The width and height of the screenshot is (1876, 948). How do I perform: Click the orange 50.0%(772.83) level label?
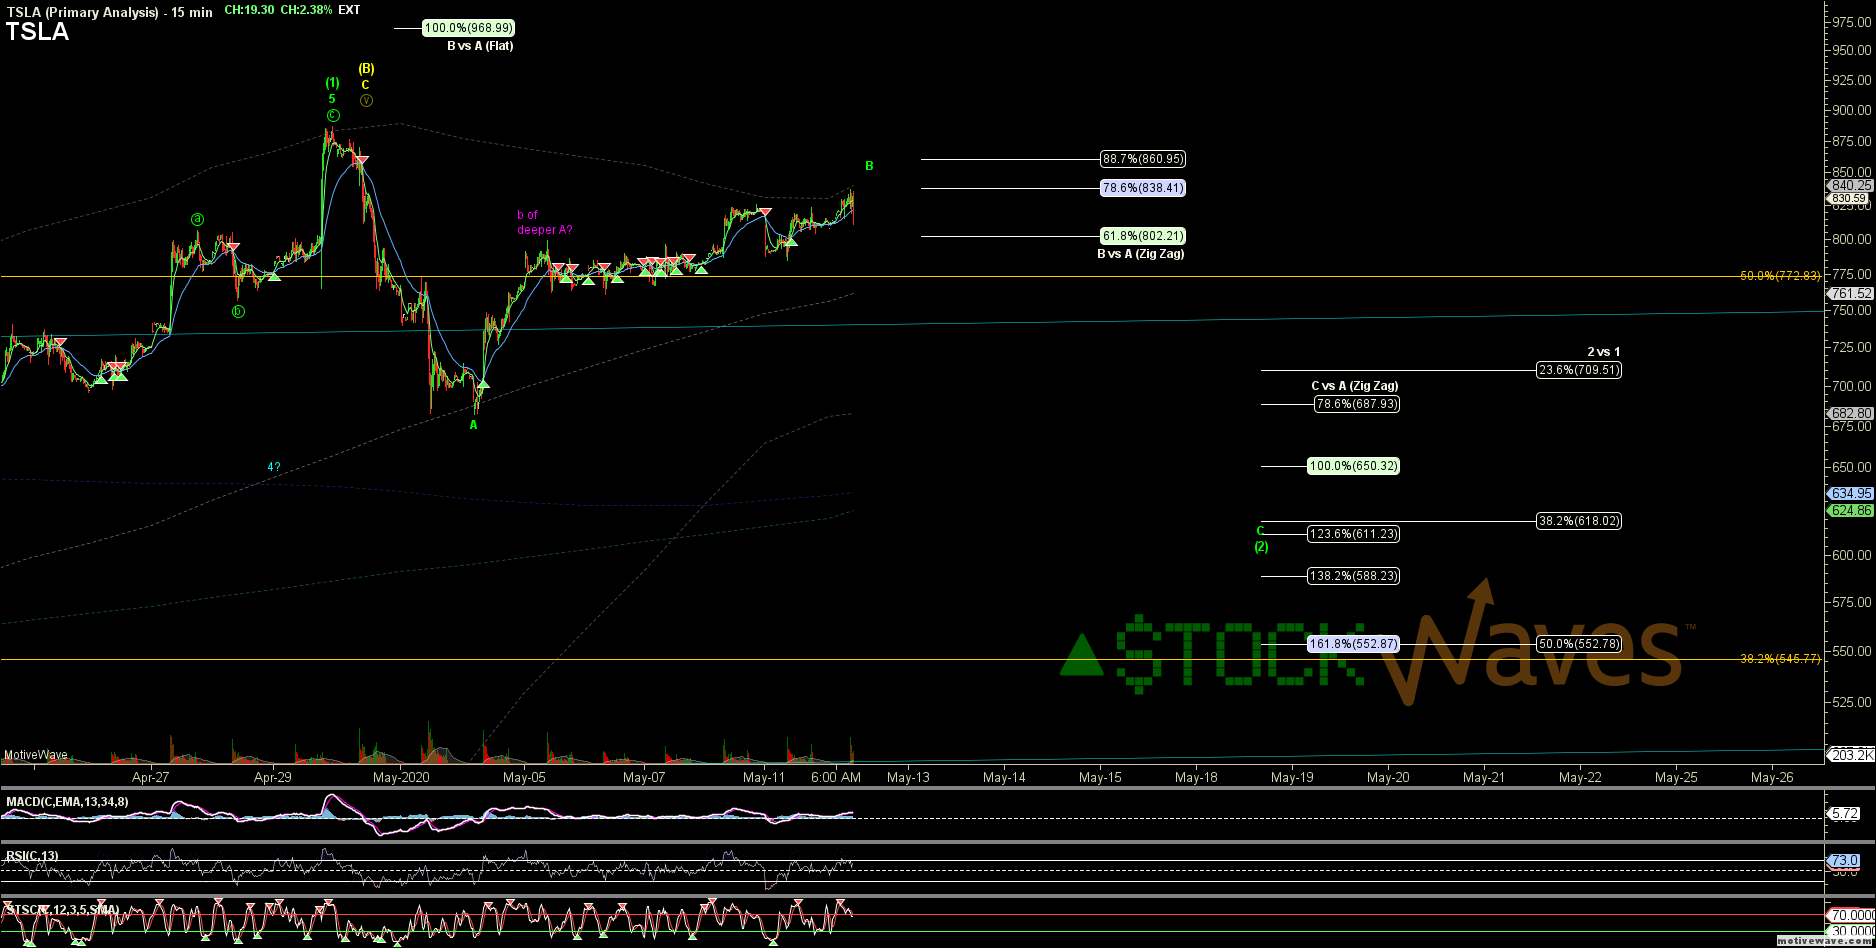(x=1780, y=276)
